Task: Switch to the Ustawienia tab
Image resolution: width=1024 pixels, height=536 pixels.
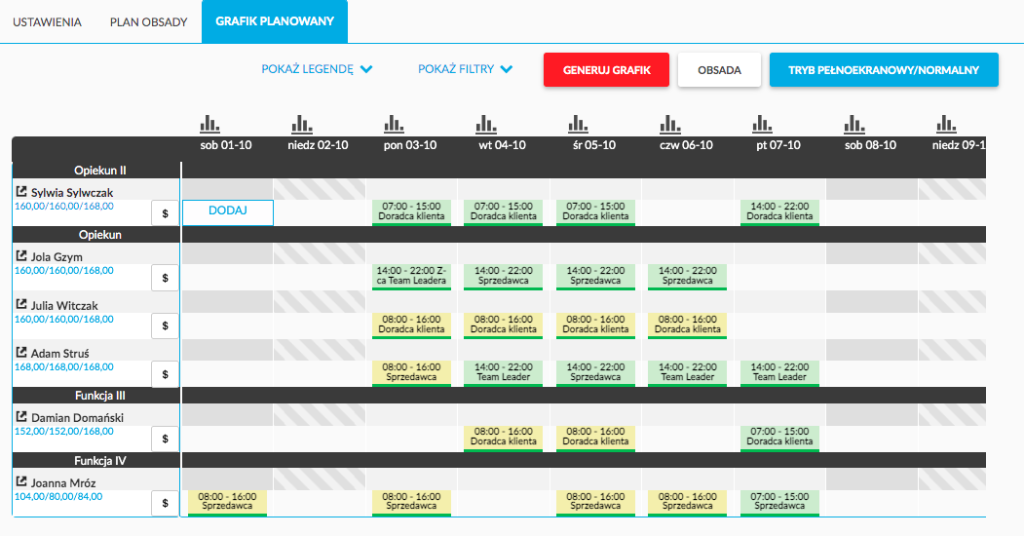Action: 47,22
